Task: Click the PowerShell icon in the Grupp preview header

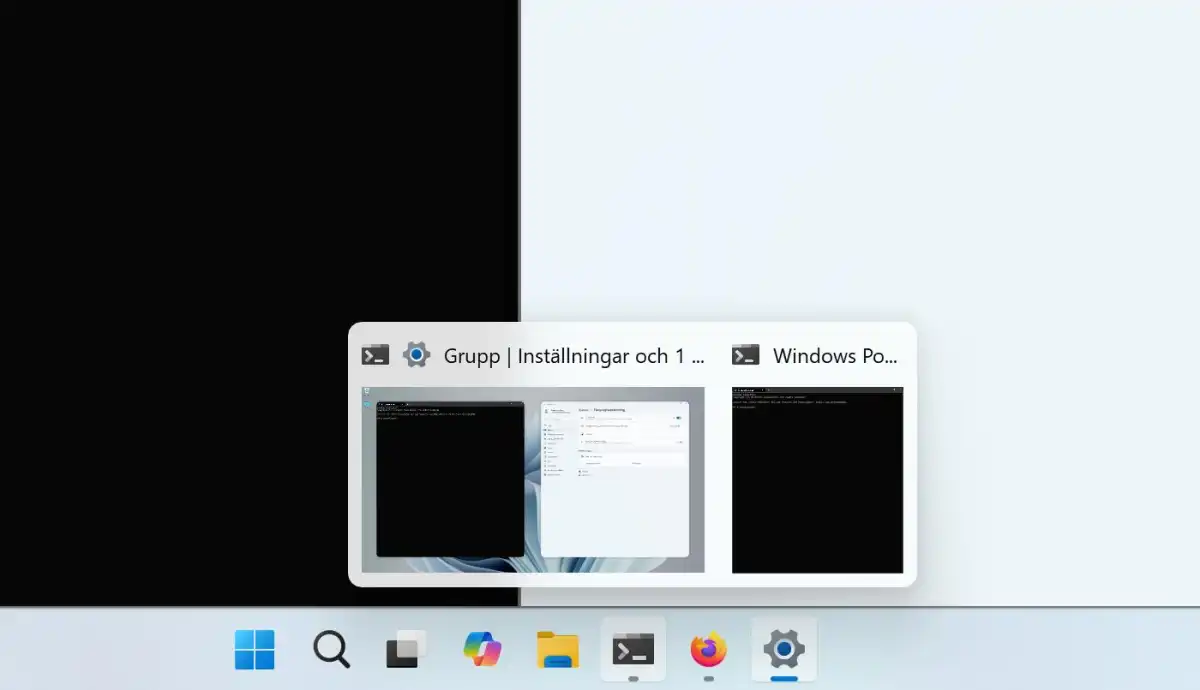Action: [375, 354]
